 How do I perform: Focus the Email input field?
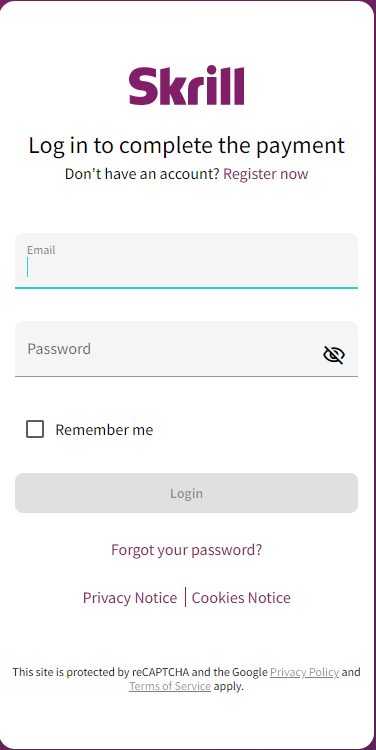click(187, 261)
